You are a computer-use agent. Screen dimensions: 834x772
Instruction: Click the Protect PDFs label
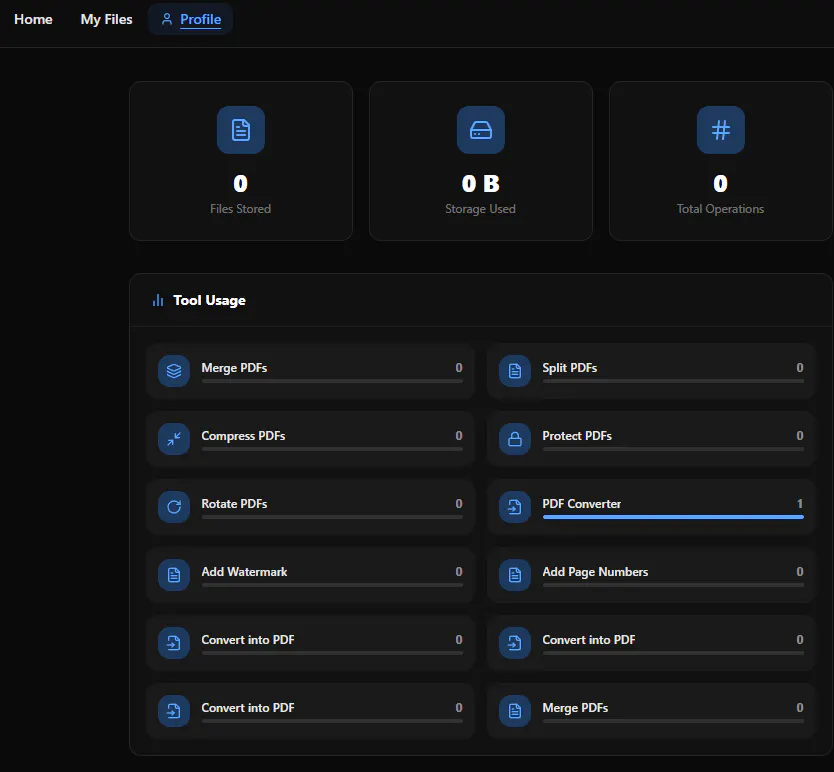coord(577,436)
